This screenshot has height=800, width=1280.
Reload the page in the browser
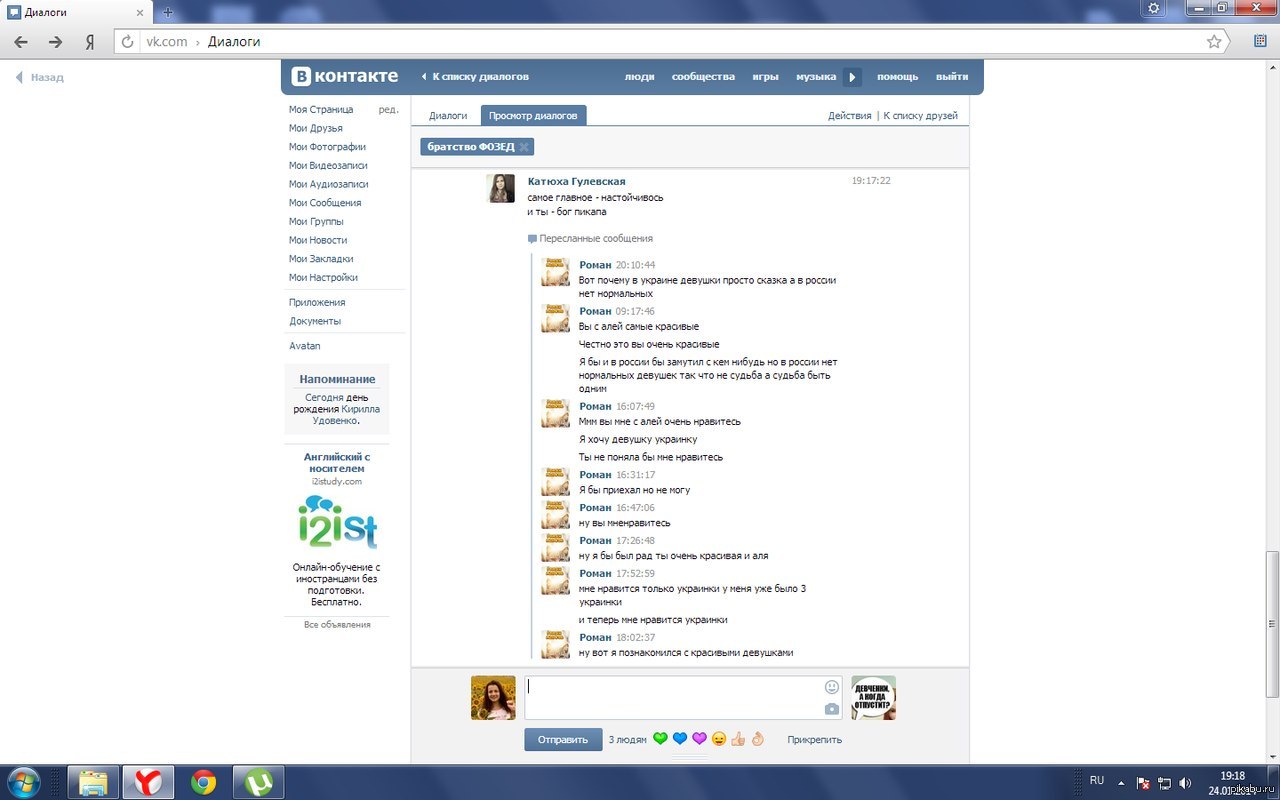(x=127, y=42)
